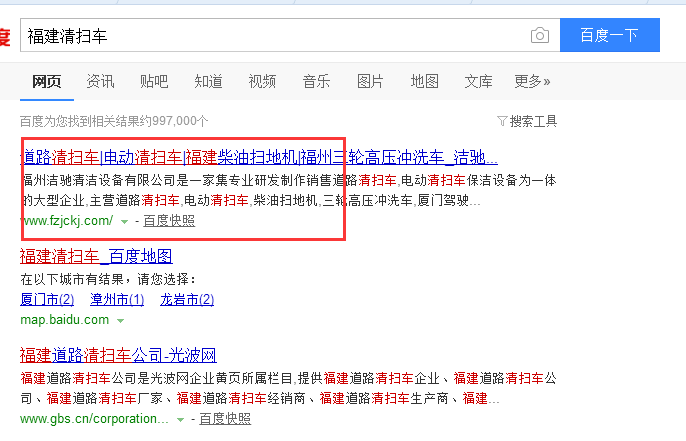Expand arrow next to www.fzjckj.com/
686x441 pixels.
[124, 222]
